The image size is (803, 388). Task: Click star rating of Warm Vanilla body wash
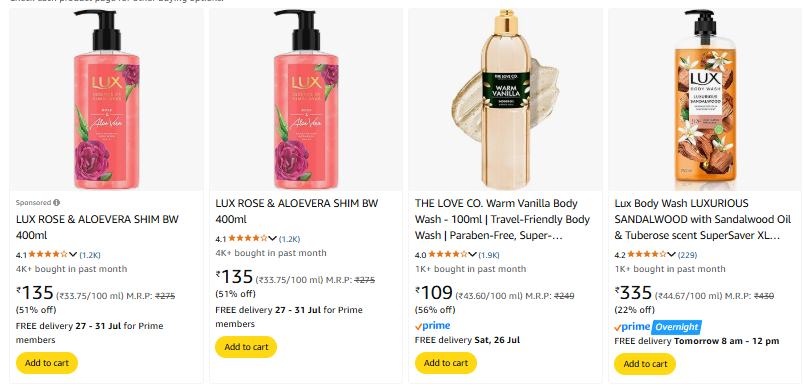click(x=447, y=254)
